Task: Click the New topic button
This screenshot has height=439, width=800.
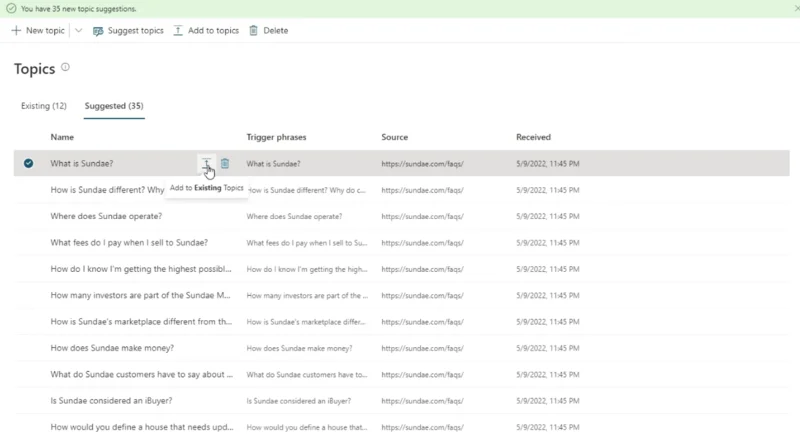Action: (x=38, y=31)
